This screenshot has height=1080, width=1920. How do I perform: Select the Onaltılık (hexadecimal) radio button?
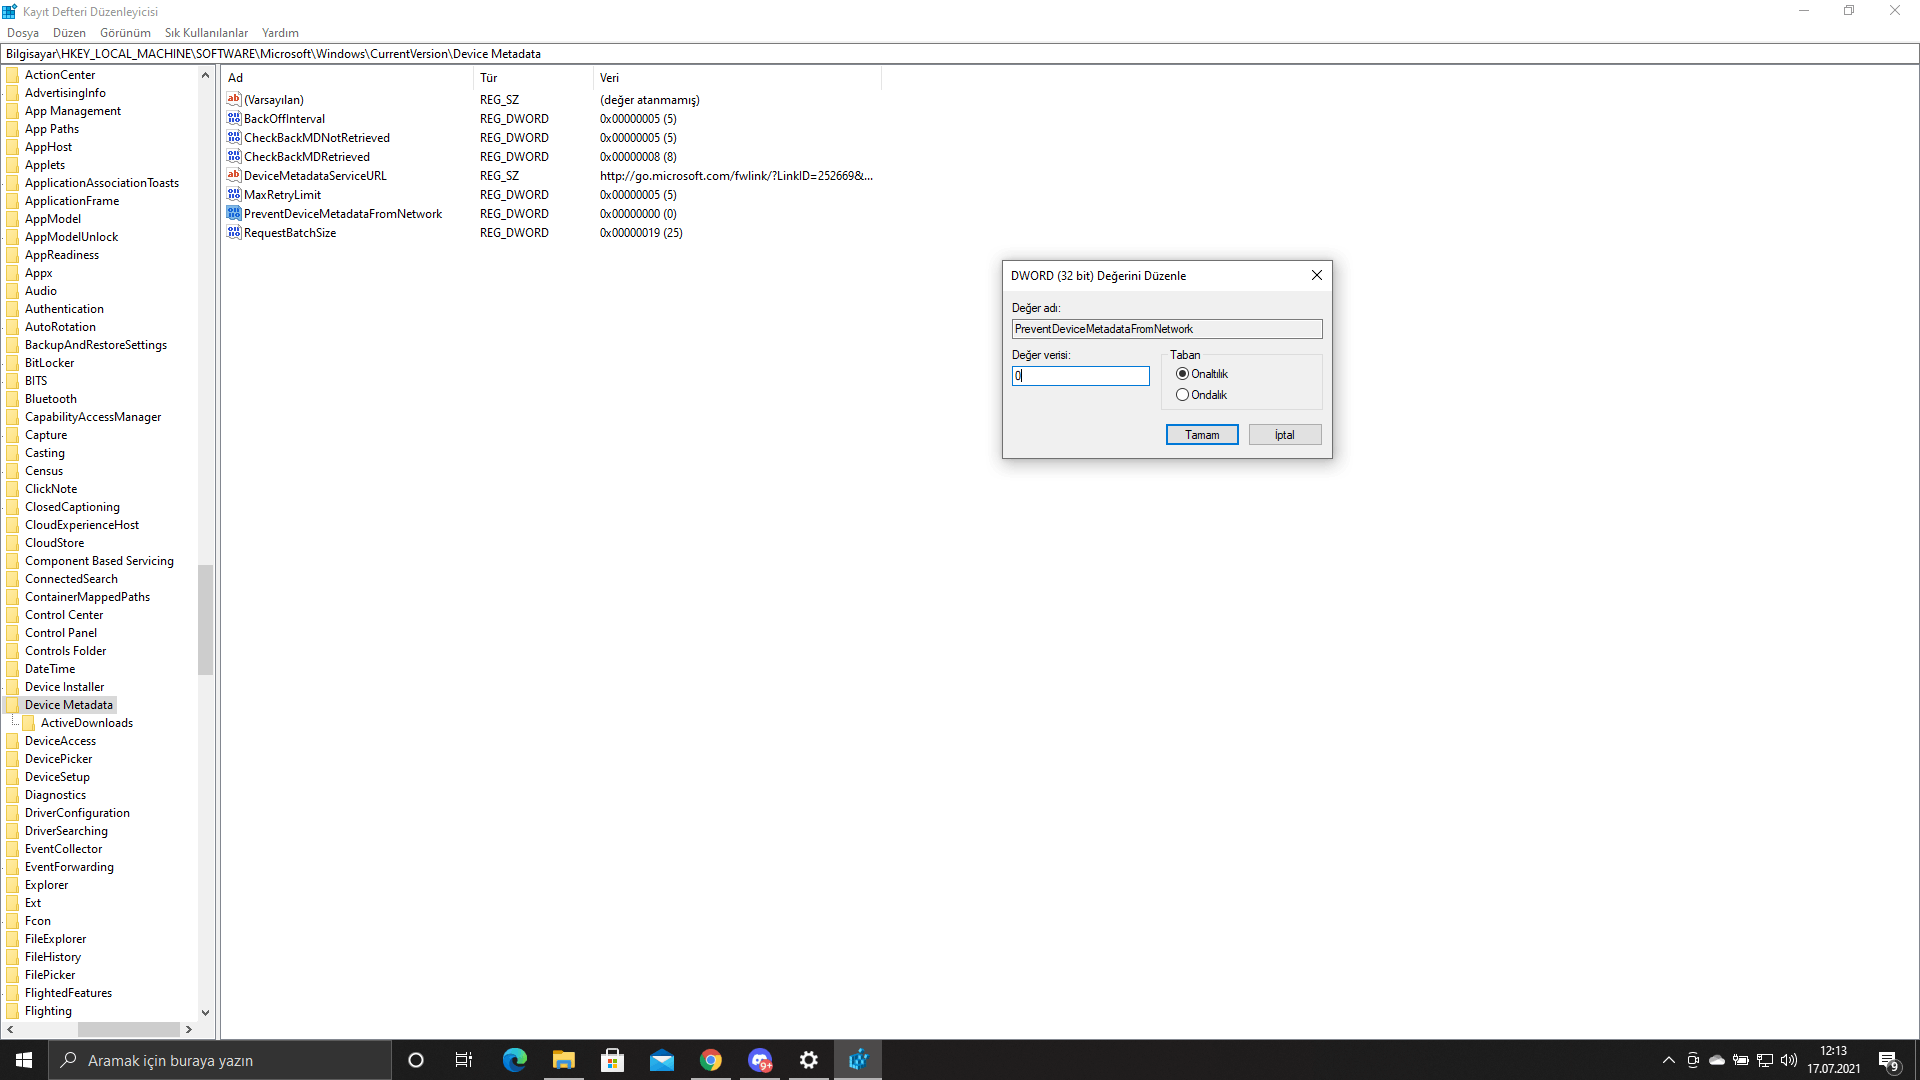click(x=1183, y=374)
